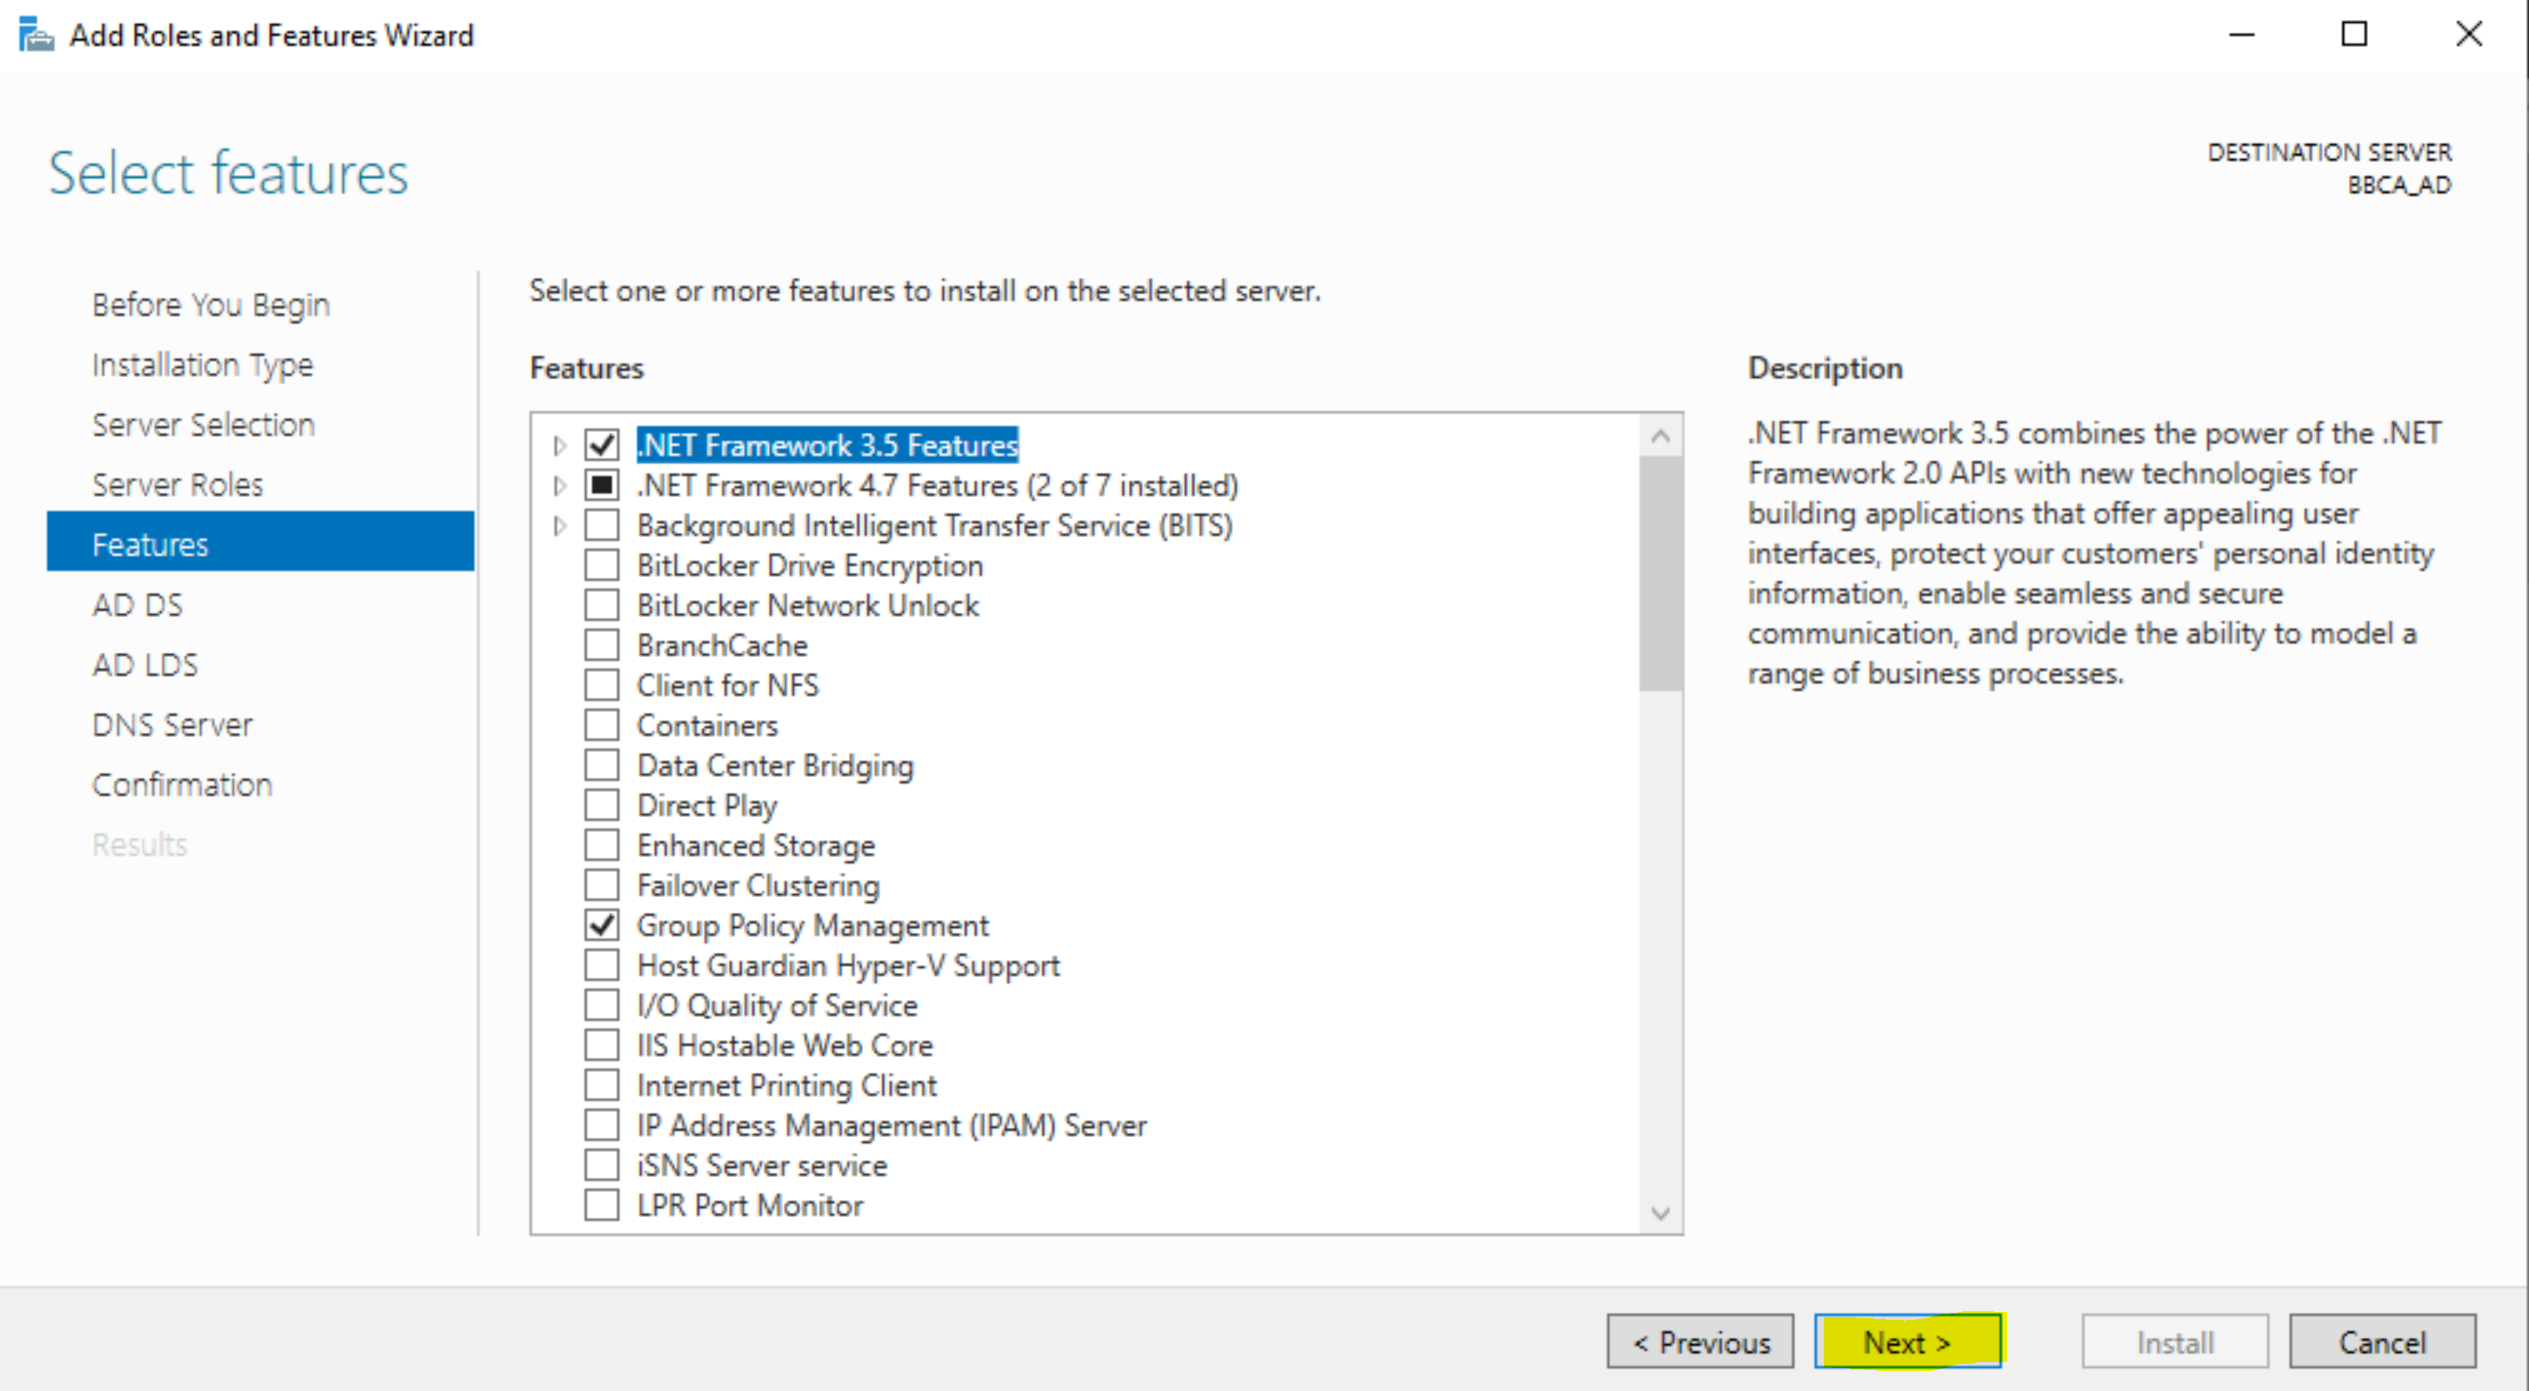This screenshot has width=2529, height=1391.
Task: Open Server Selection step
Action: click(204, 425)
